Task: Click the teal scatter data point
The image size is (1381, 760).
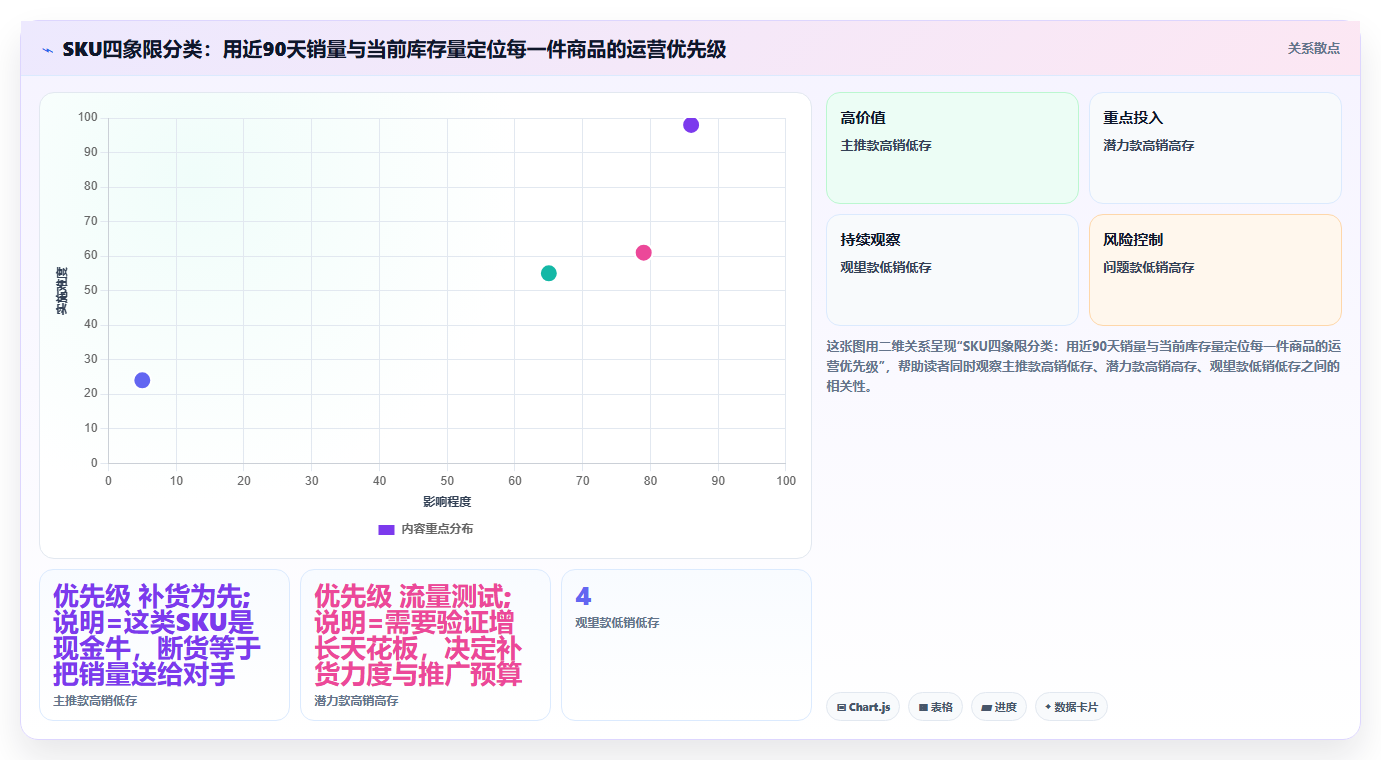Action: (x=549, y=273)
